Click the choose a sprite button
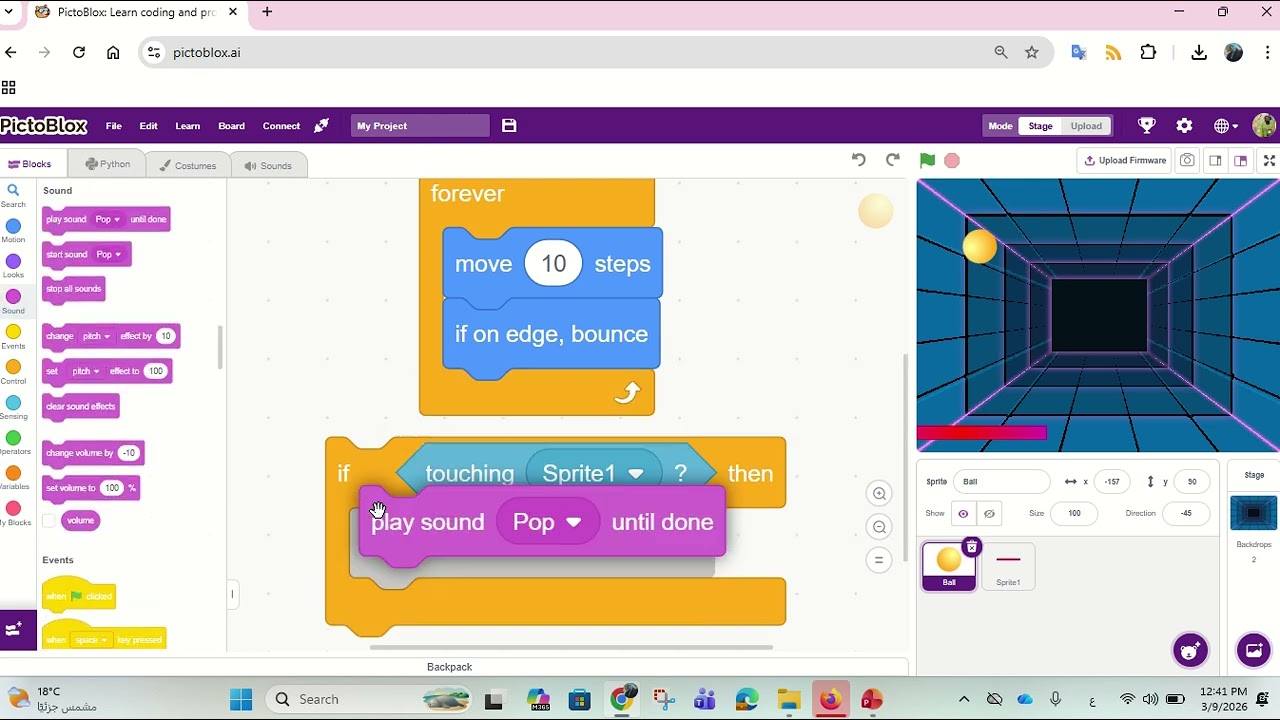Screen dimensions: 1280x720 click(1190, 651)
